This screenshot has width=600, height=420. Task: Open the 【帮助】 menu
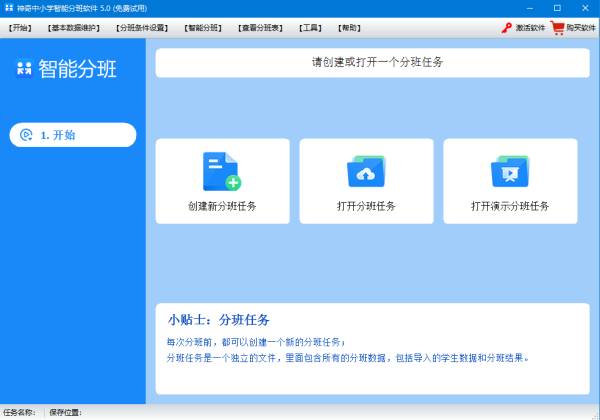click(x=349, y=28)
